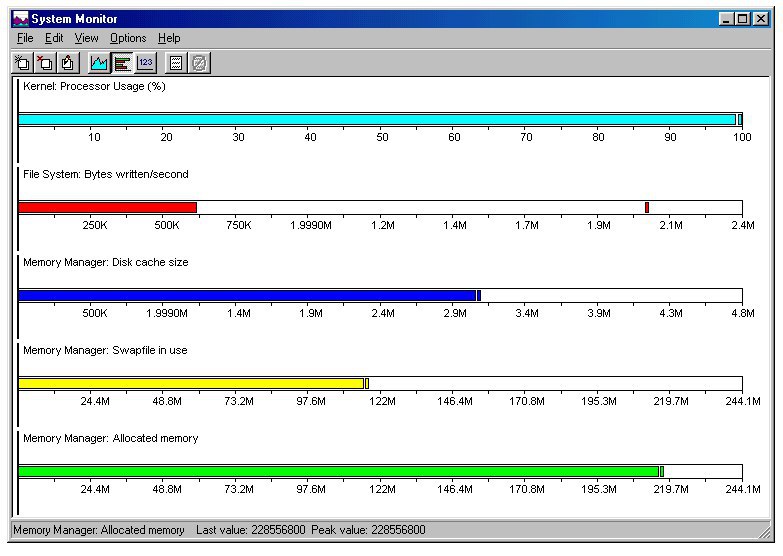783x556 pixels.
Task: Click 'Memory Manager: Disk cache size' label
Action: [x=106, y=262]
